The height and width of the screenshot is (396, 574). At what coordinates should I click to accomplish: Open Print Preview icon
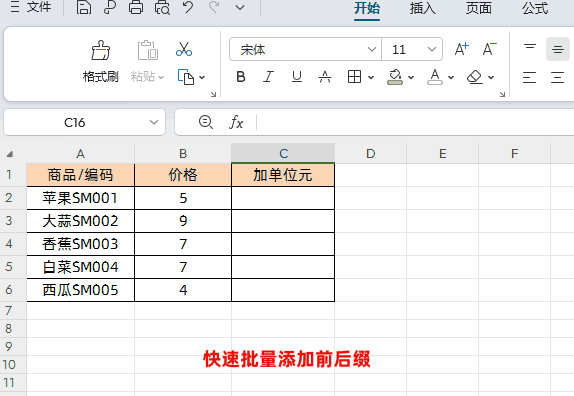click(162, 7)
